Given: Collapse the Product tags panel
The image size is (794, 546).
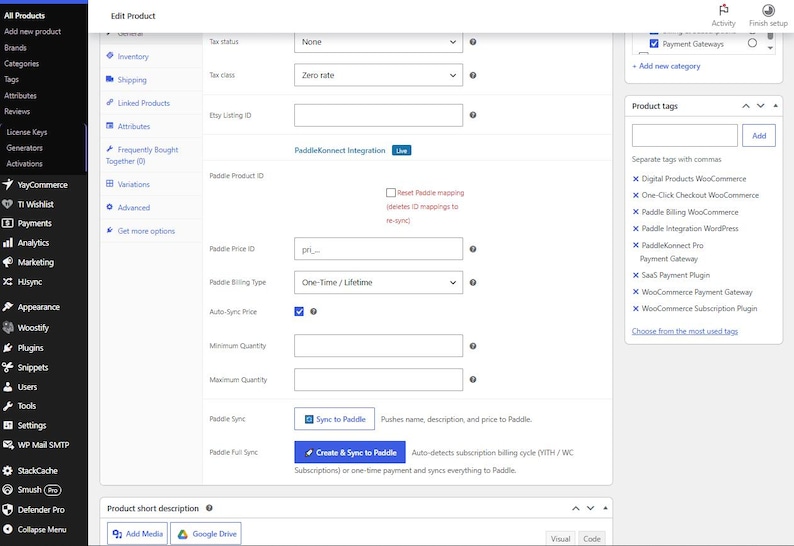Looking at the screenshot, I should point(775,106).
